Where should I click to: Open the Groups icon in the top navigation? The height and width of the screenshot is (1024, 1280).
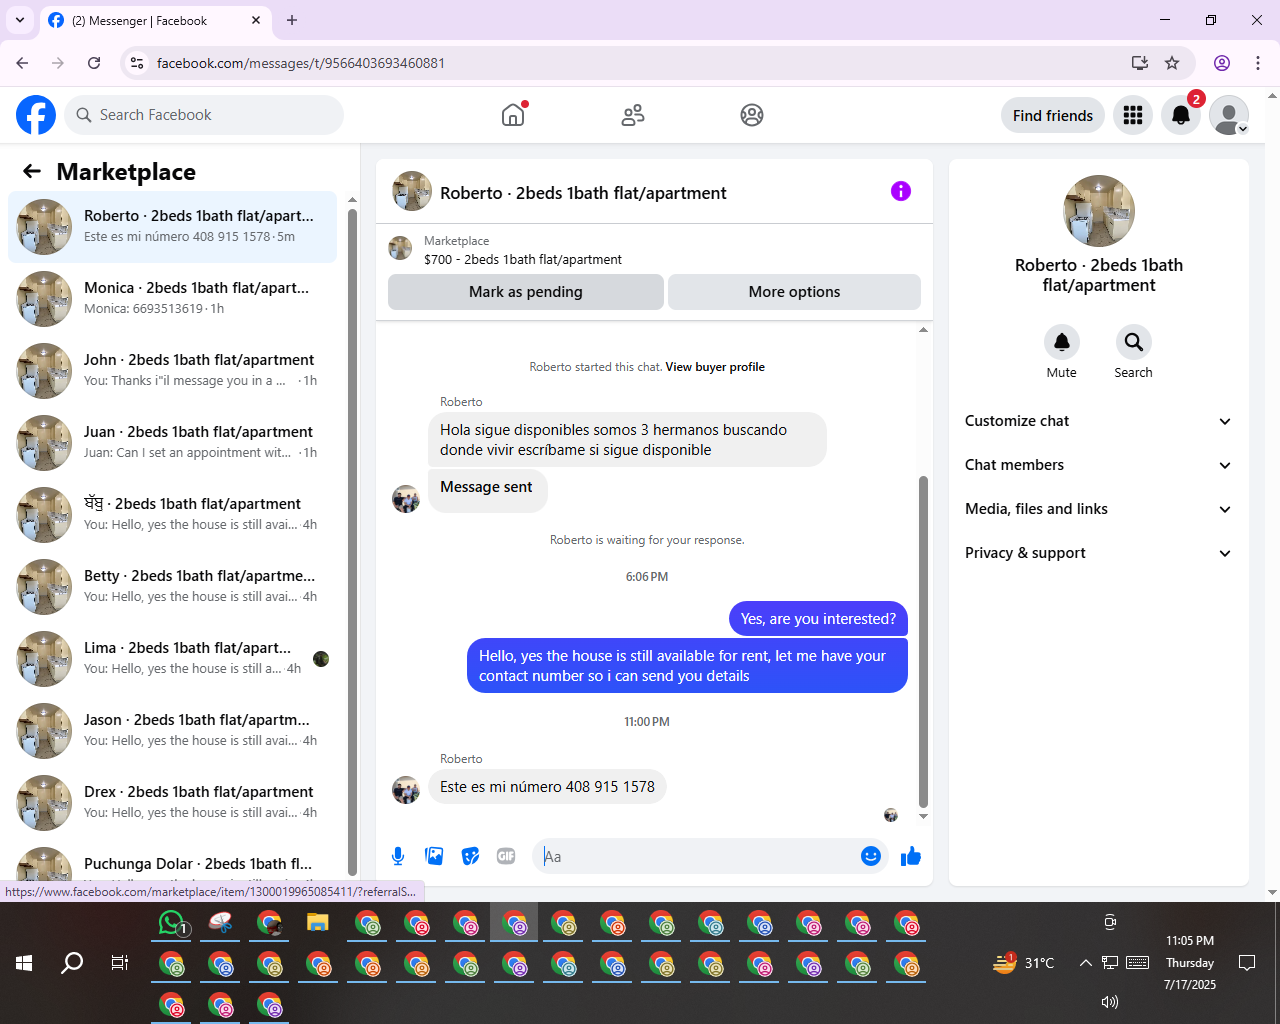pyautogui.click(x=752, y=115)
